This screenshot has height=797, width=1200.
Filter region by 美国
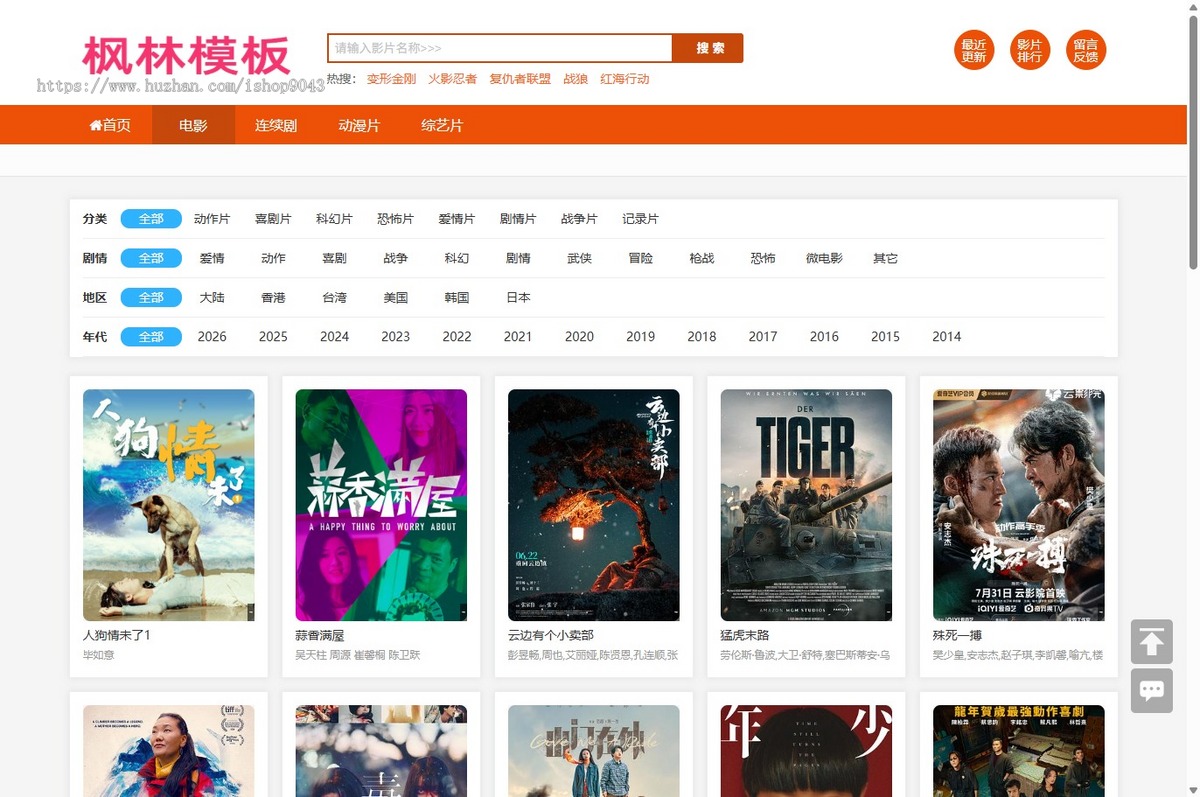click(396, 297)
